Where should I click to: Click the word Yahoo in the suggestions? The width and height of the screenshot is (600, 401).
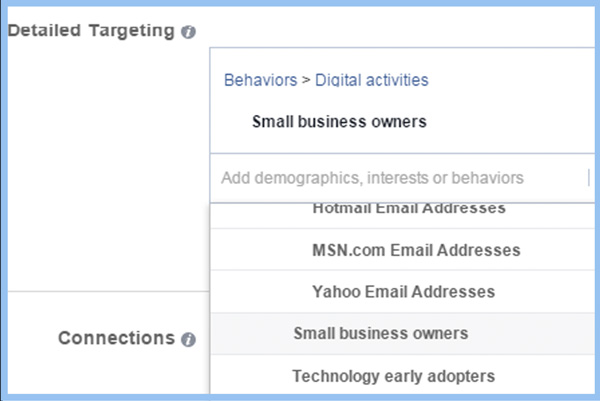[335, 292]
